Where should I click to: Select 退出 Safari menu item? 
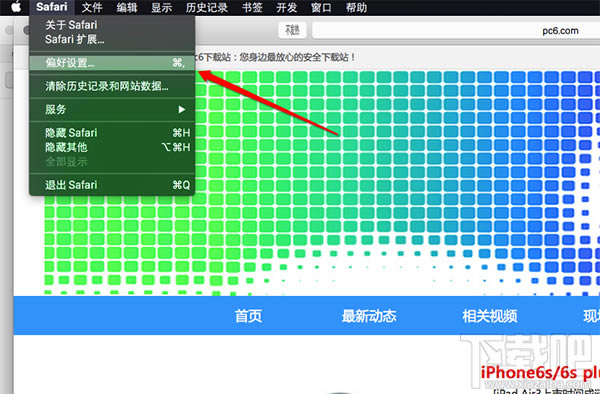pyautogui.click(x=112, y=185)
